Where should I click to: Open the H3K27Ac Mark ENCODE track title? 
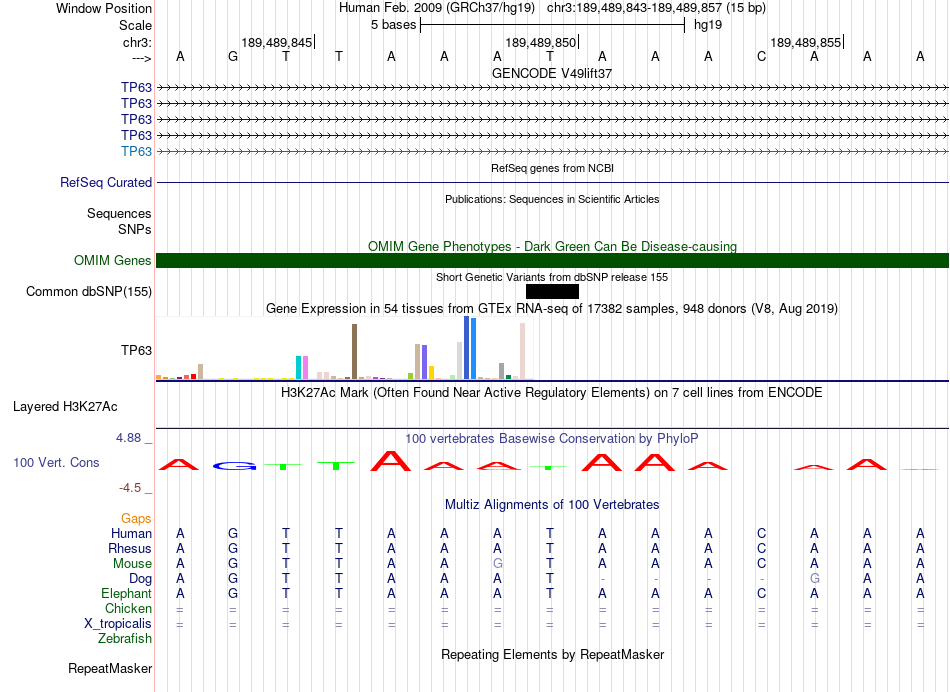[x=552, y=393]
